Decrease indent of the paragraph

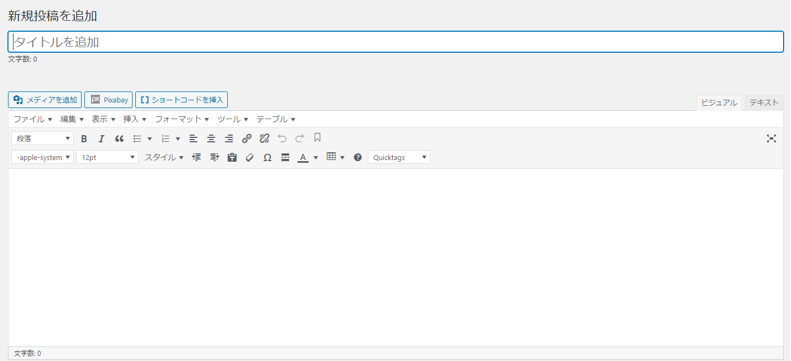197,157
